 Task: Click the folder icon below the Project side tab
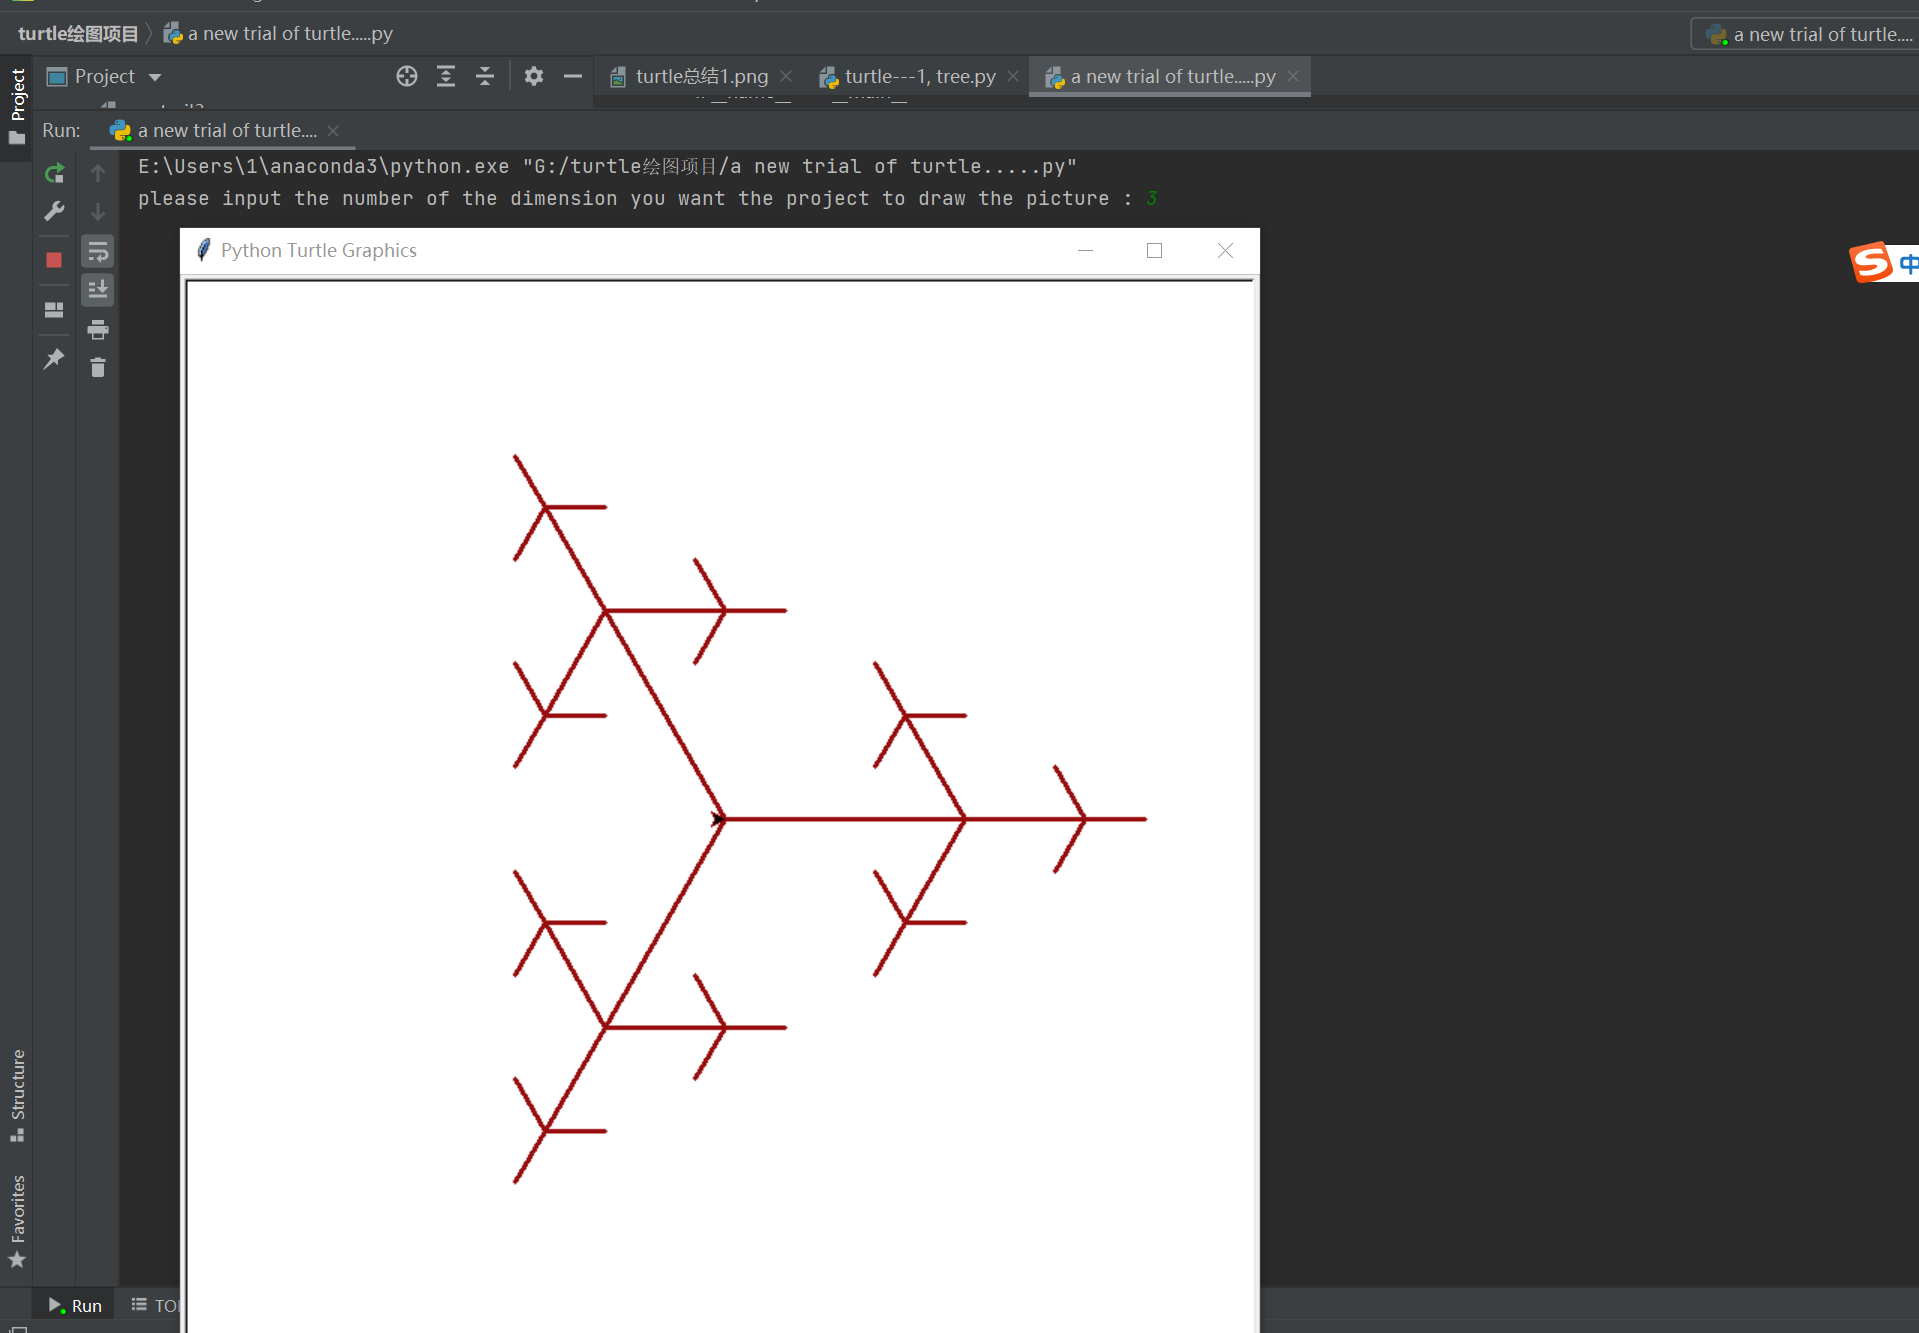pos(17,139)
